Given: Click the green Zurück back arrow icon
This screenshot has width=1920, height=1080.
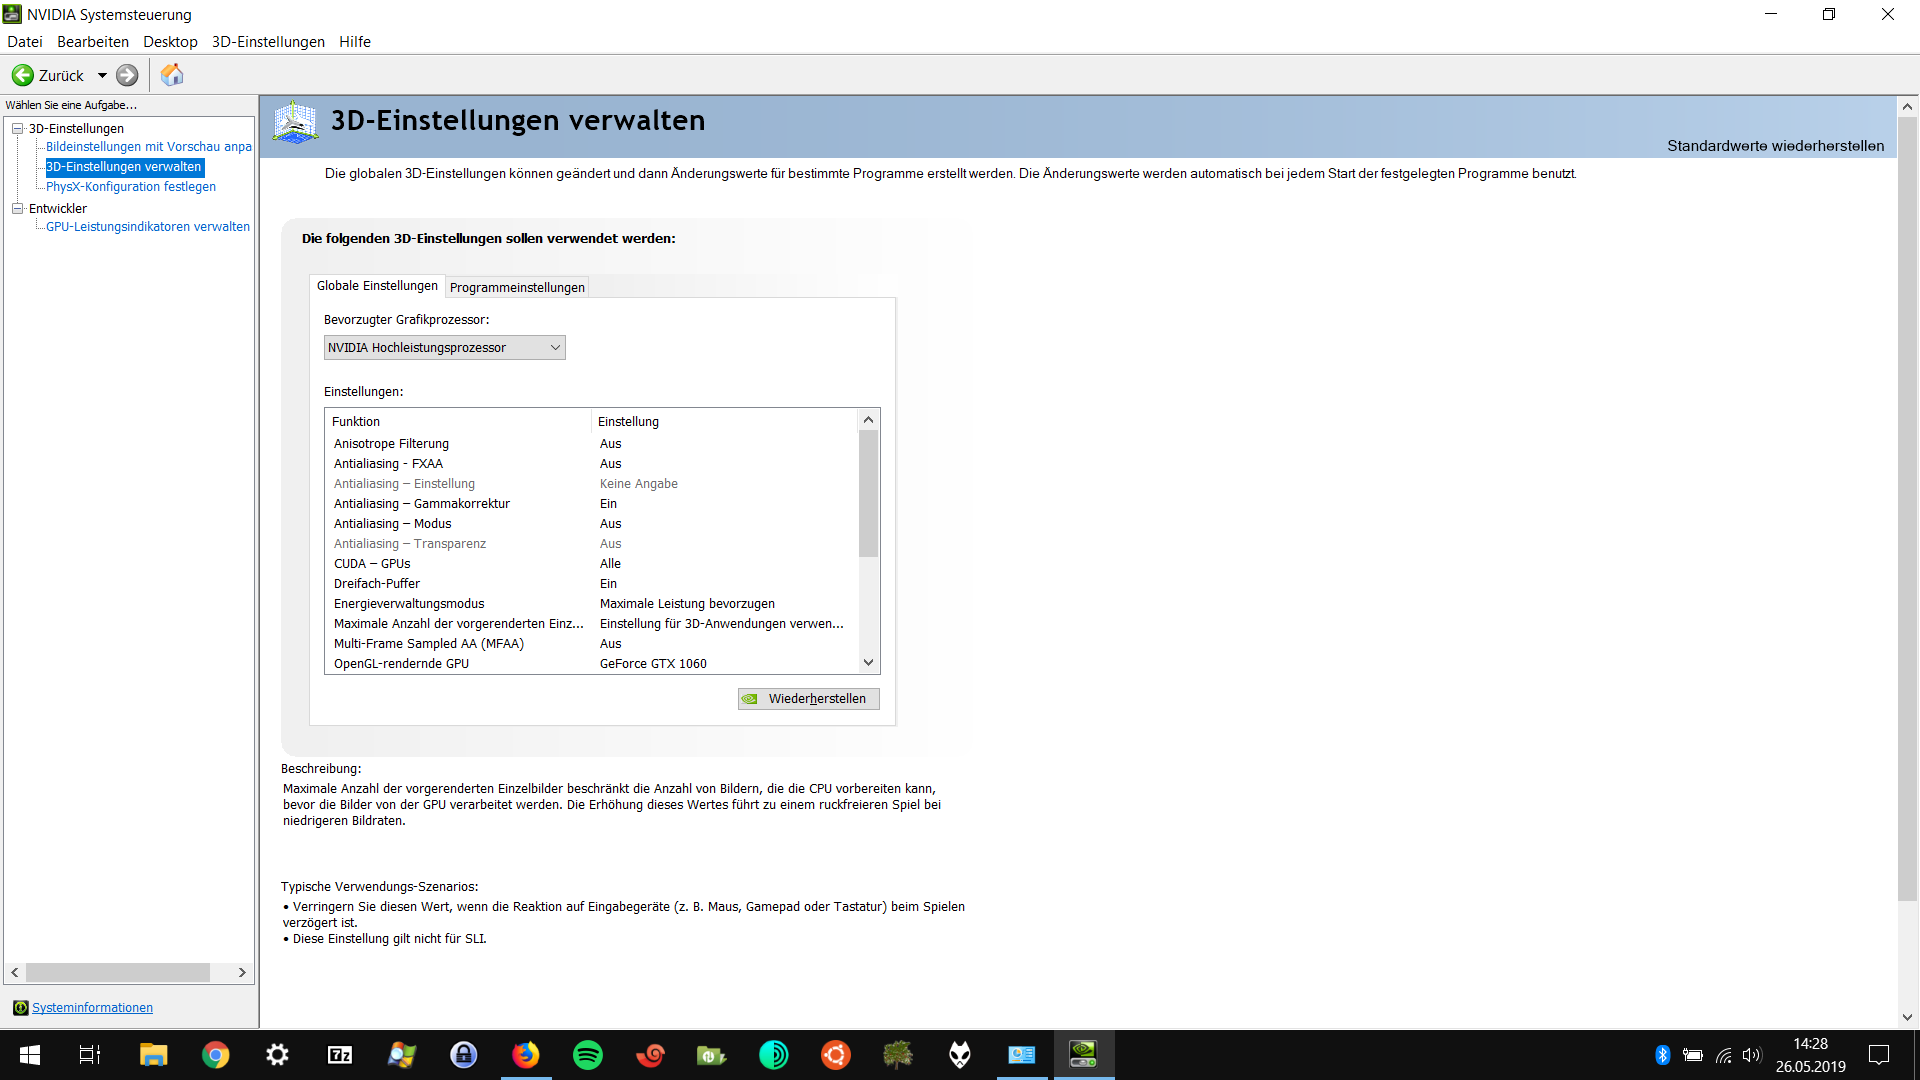Looking at the screenshot, I should click(x=23, y=75).
